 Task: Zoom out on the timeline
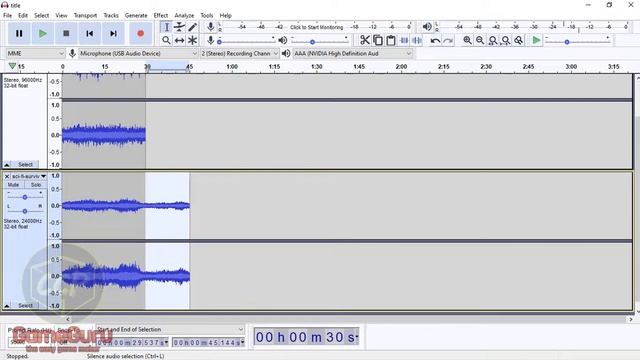coord(480,40)
